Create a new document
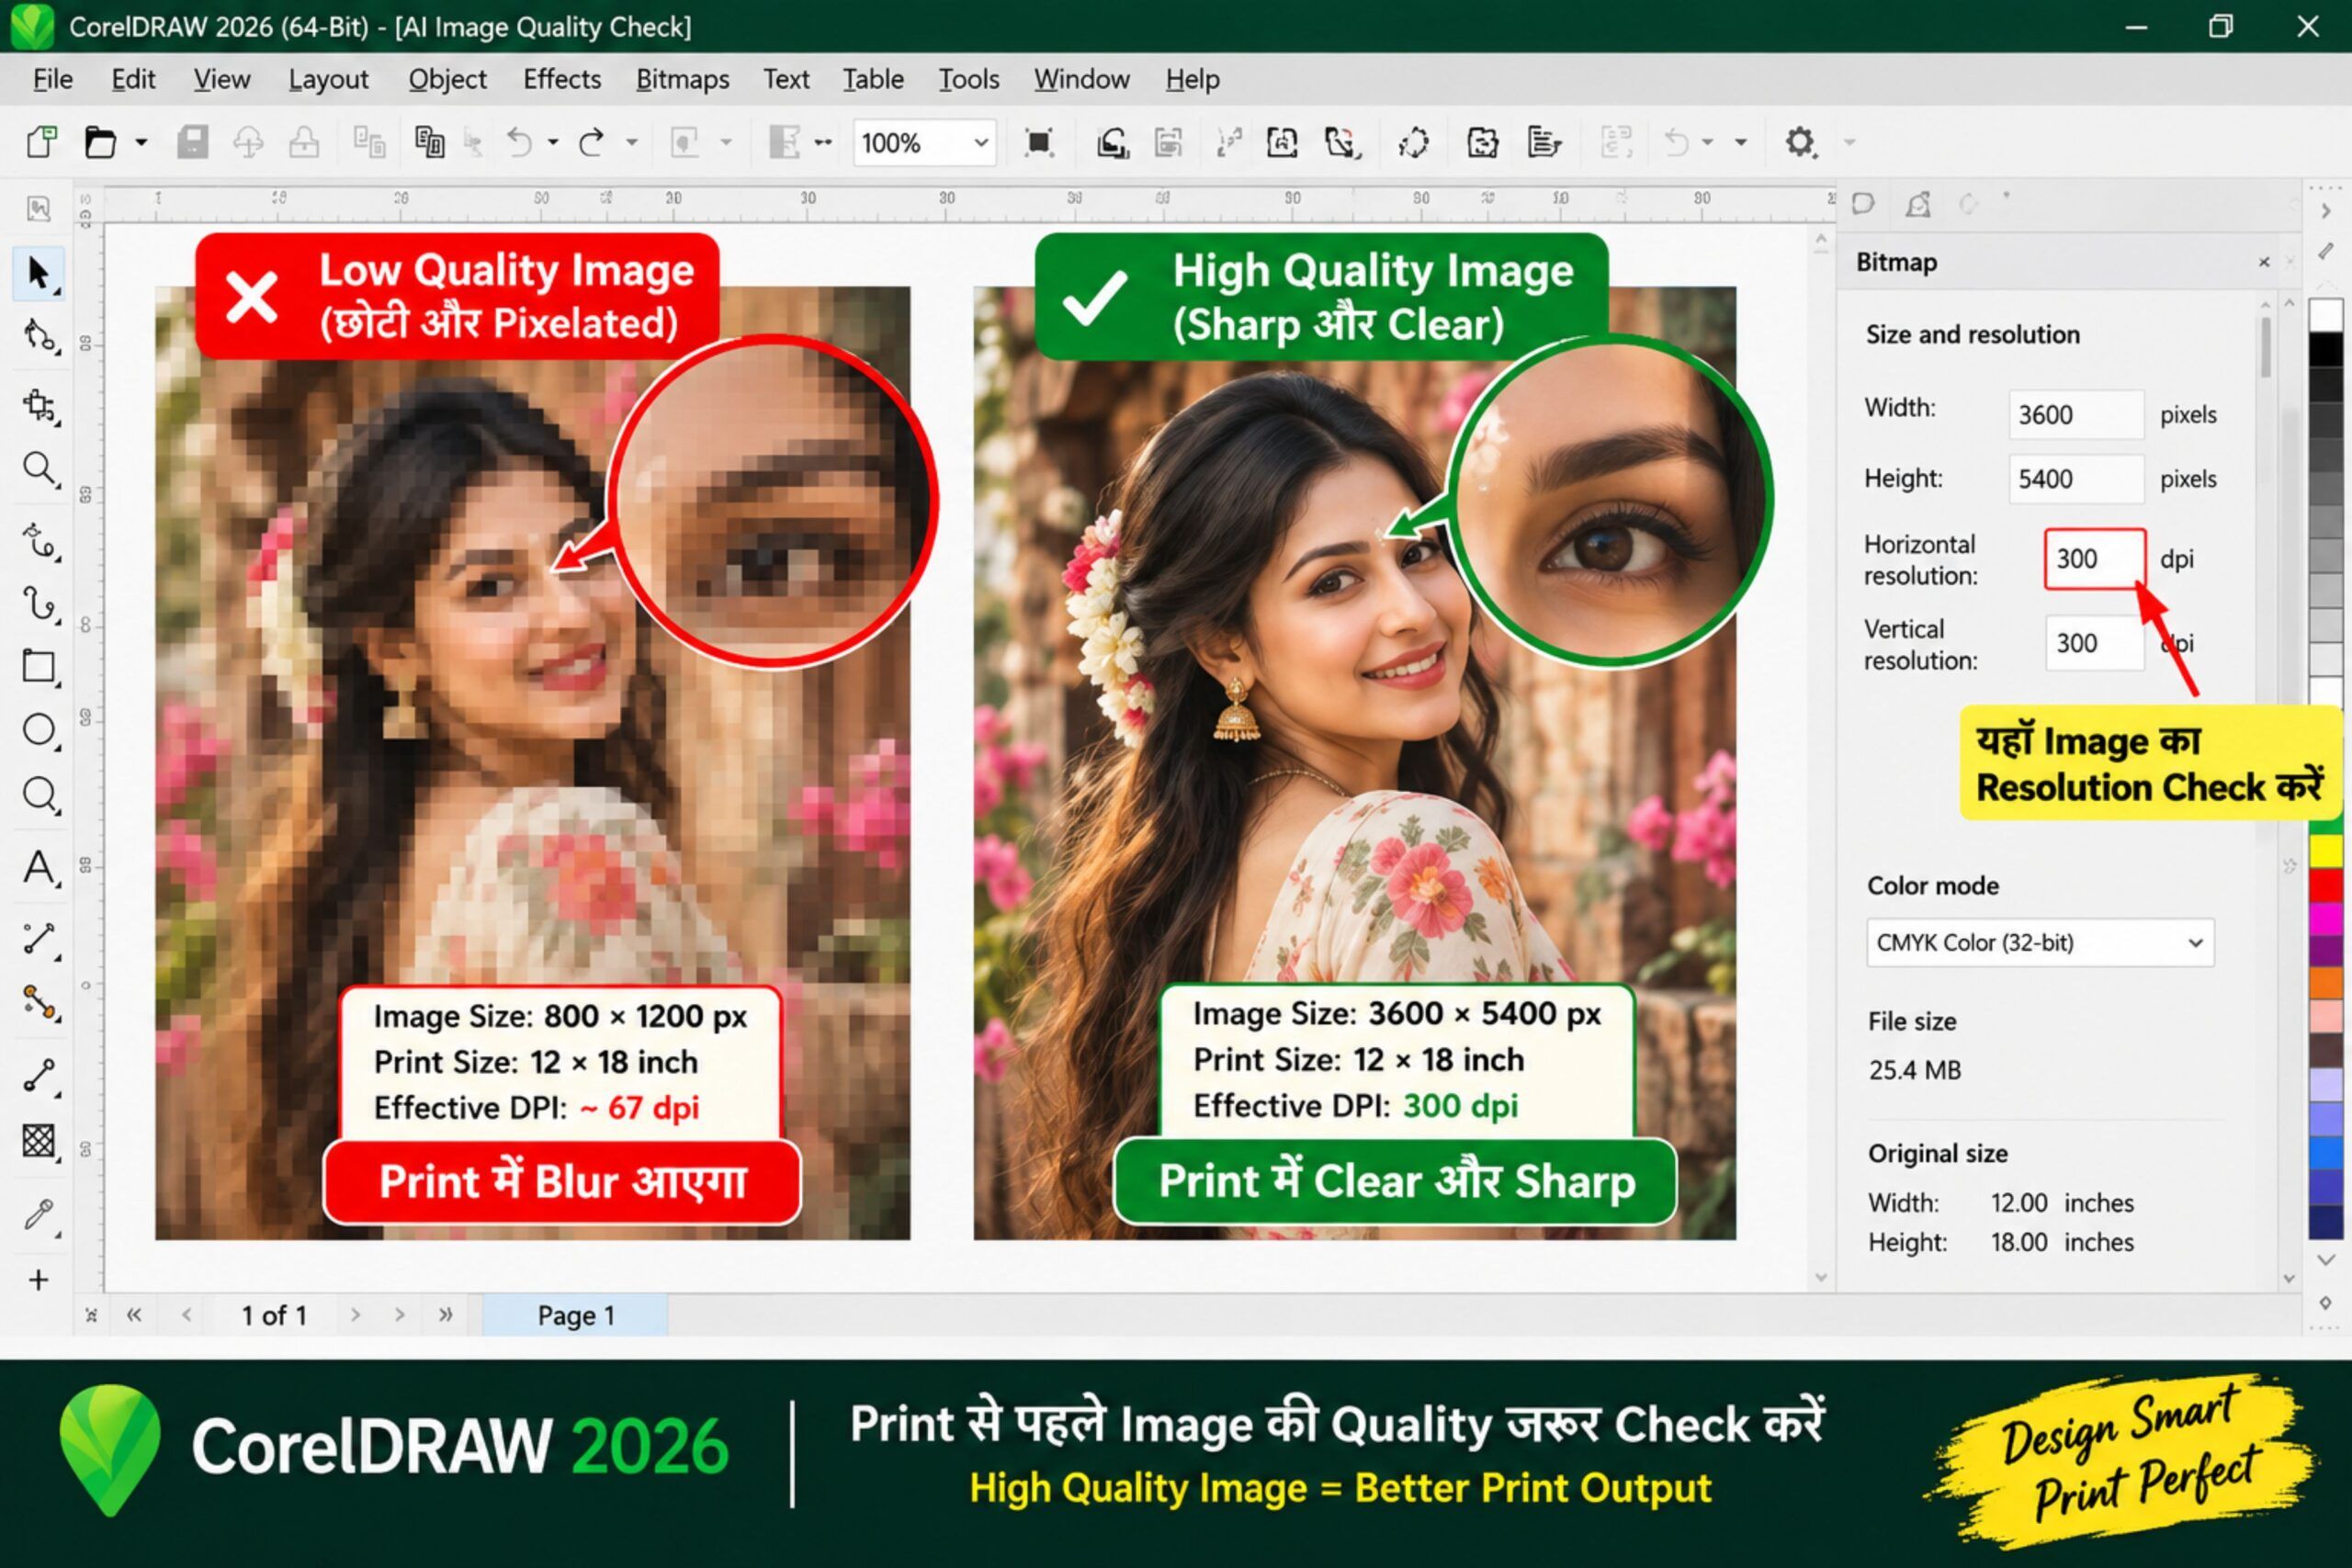This screenshot has height=1568, width=2352. (42, 142)
